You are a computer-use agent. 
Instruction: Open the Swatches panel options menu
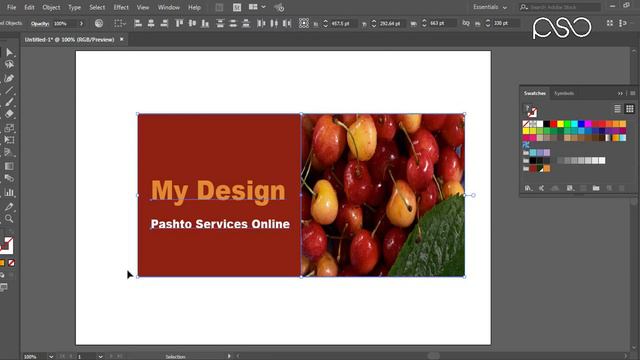pos(633,93)
